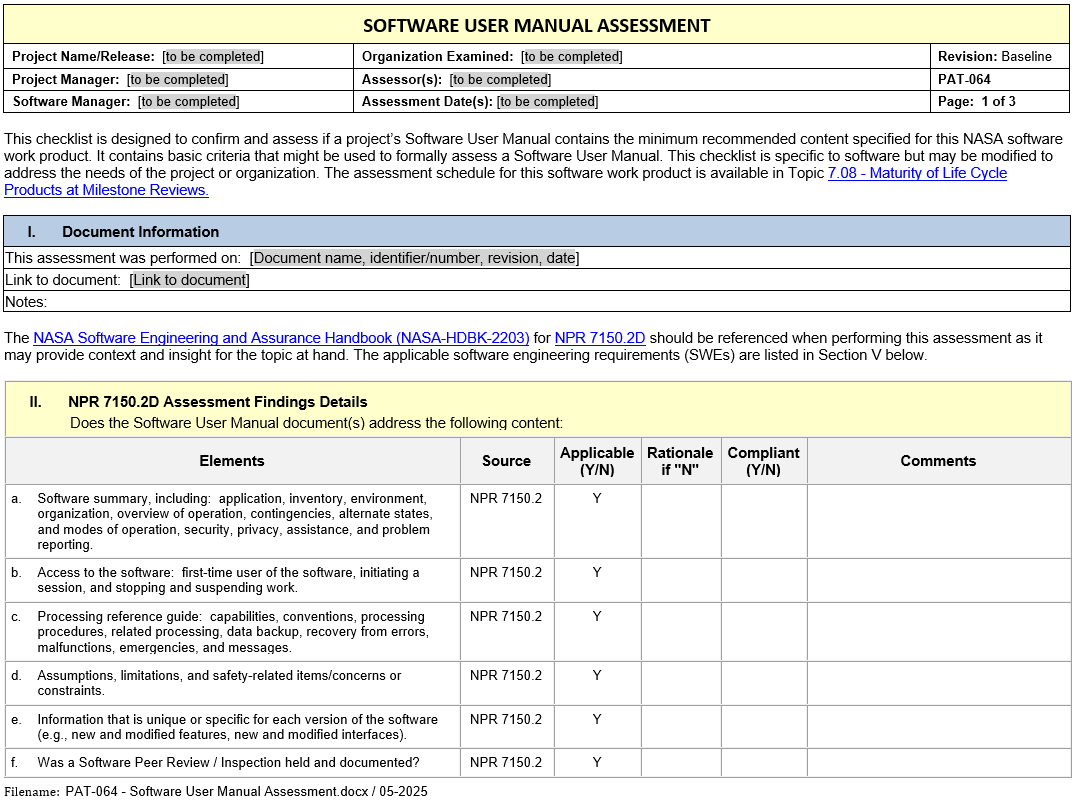The image size is (1076, 802).
Task: Click the Project Manager placeholder field
Action: (177, 80)
